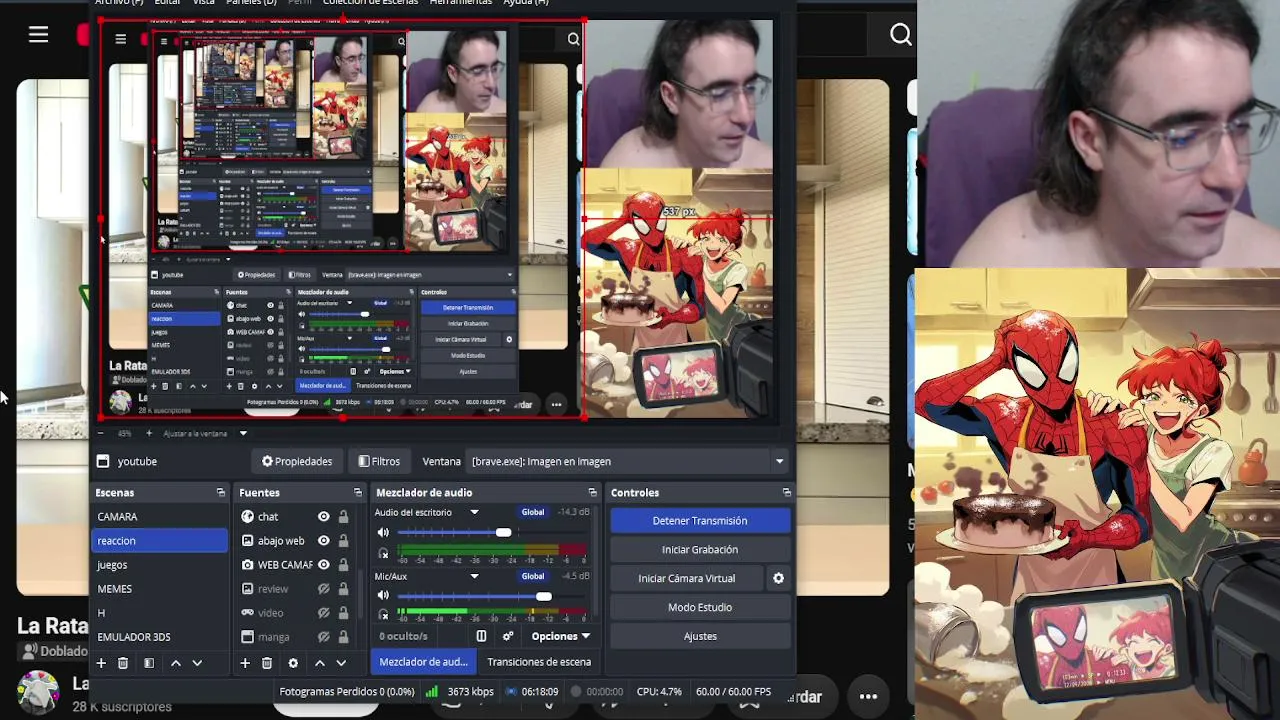
Task: Open scene filters icon in Escenas toolbar
Action: point(149,663)
